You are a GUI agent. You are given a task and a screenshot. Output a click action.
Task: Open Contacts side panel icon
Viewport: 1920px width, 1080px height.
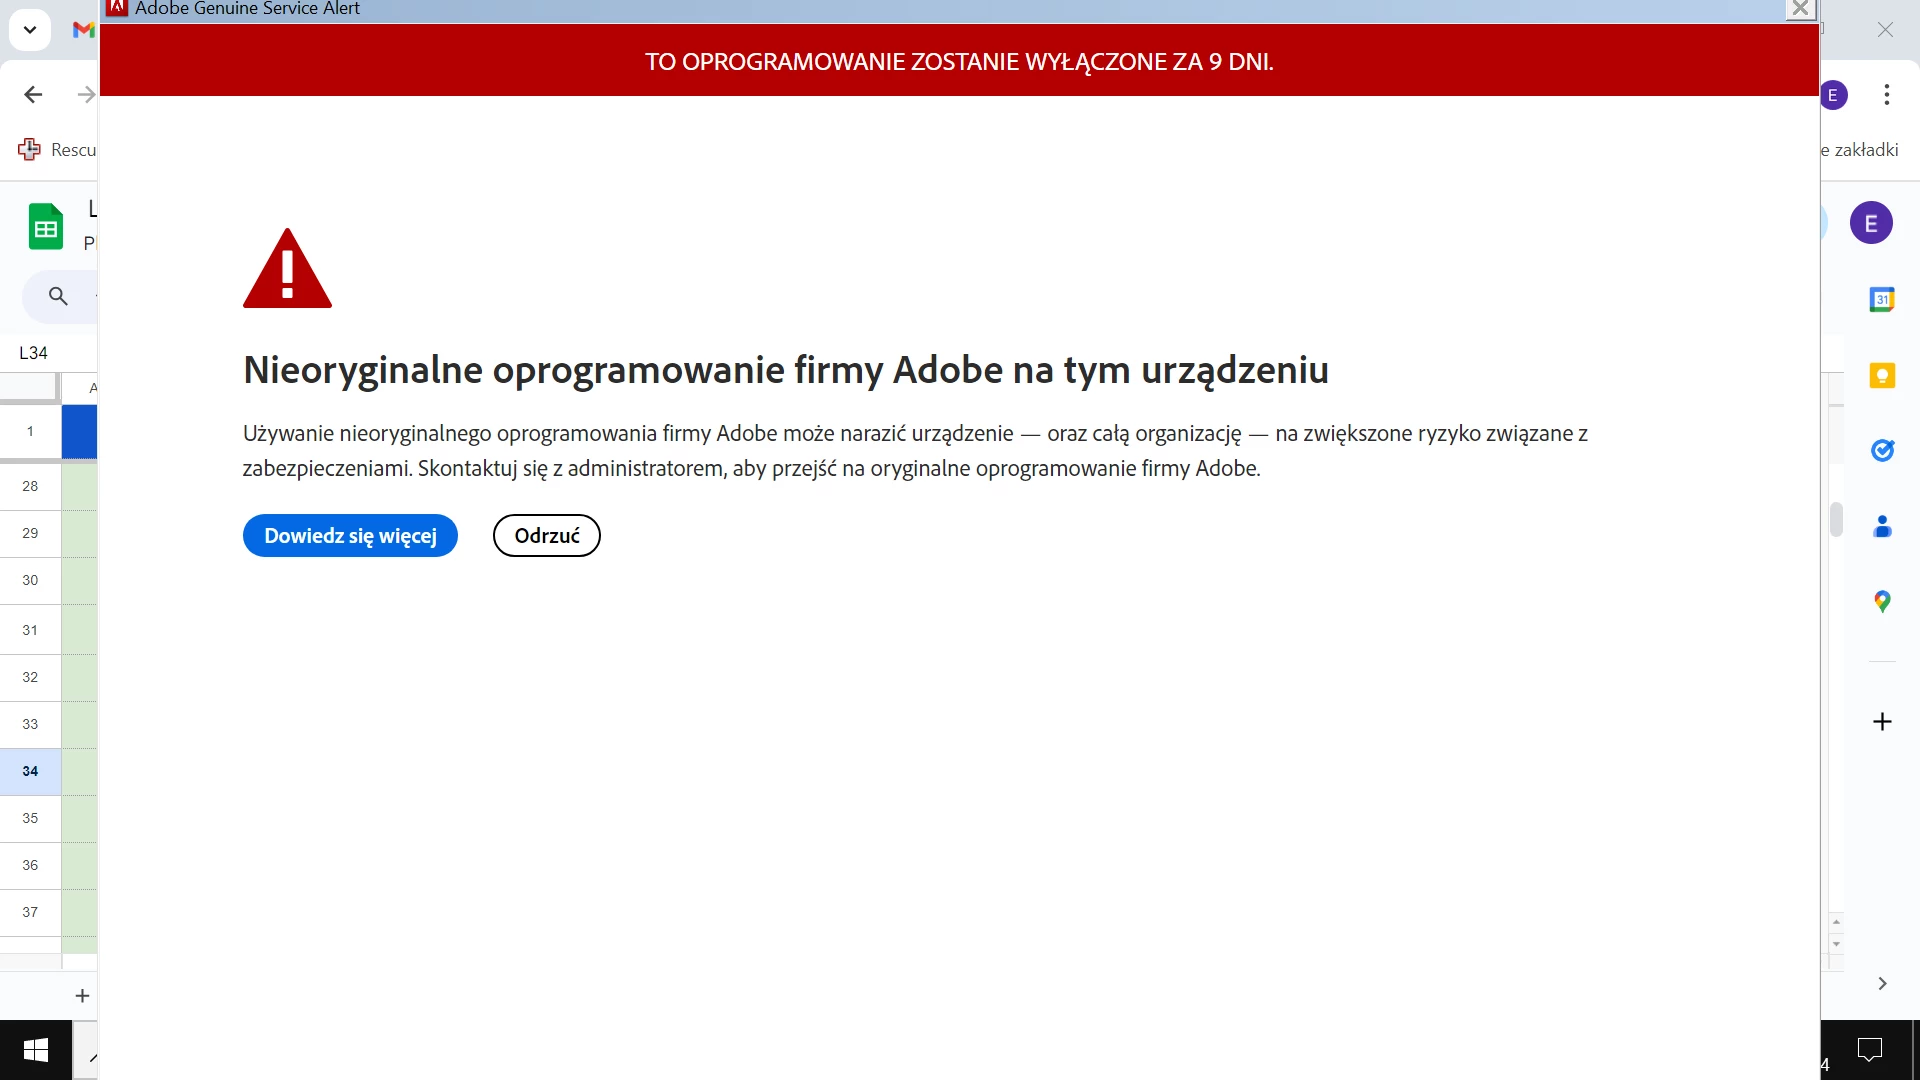pyautogui.click(x=1882, y=526)
